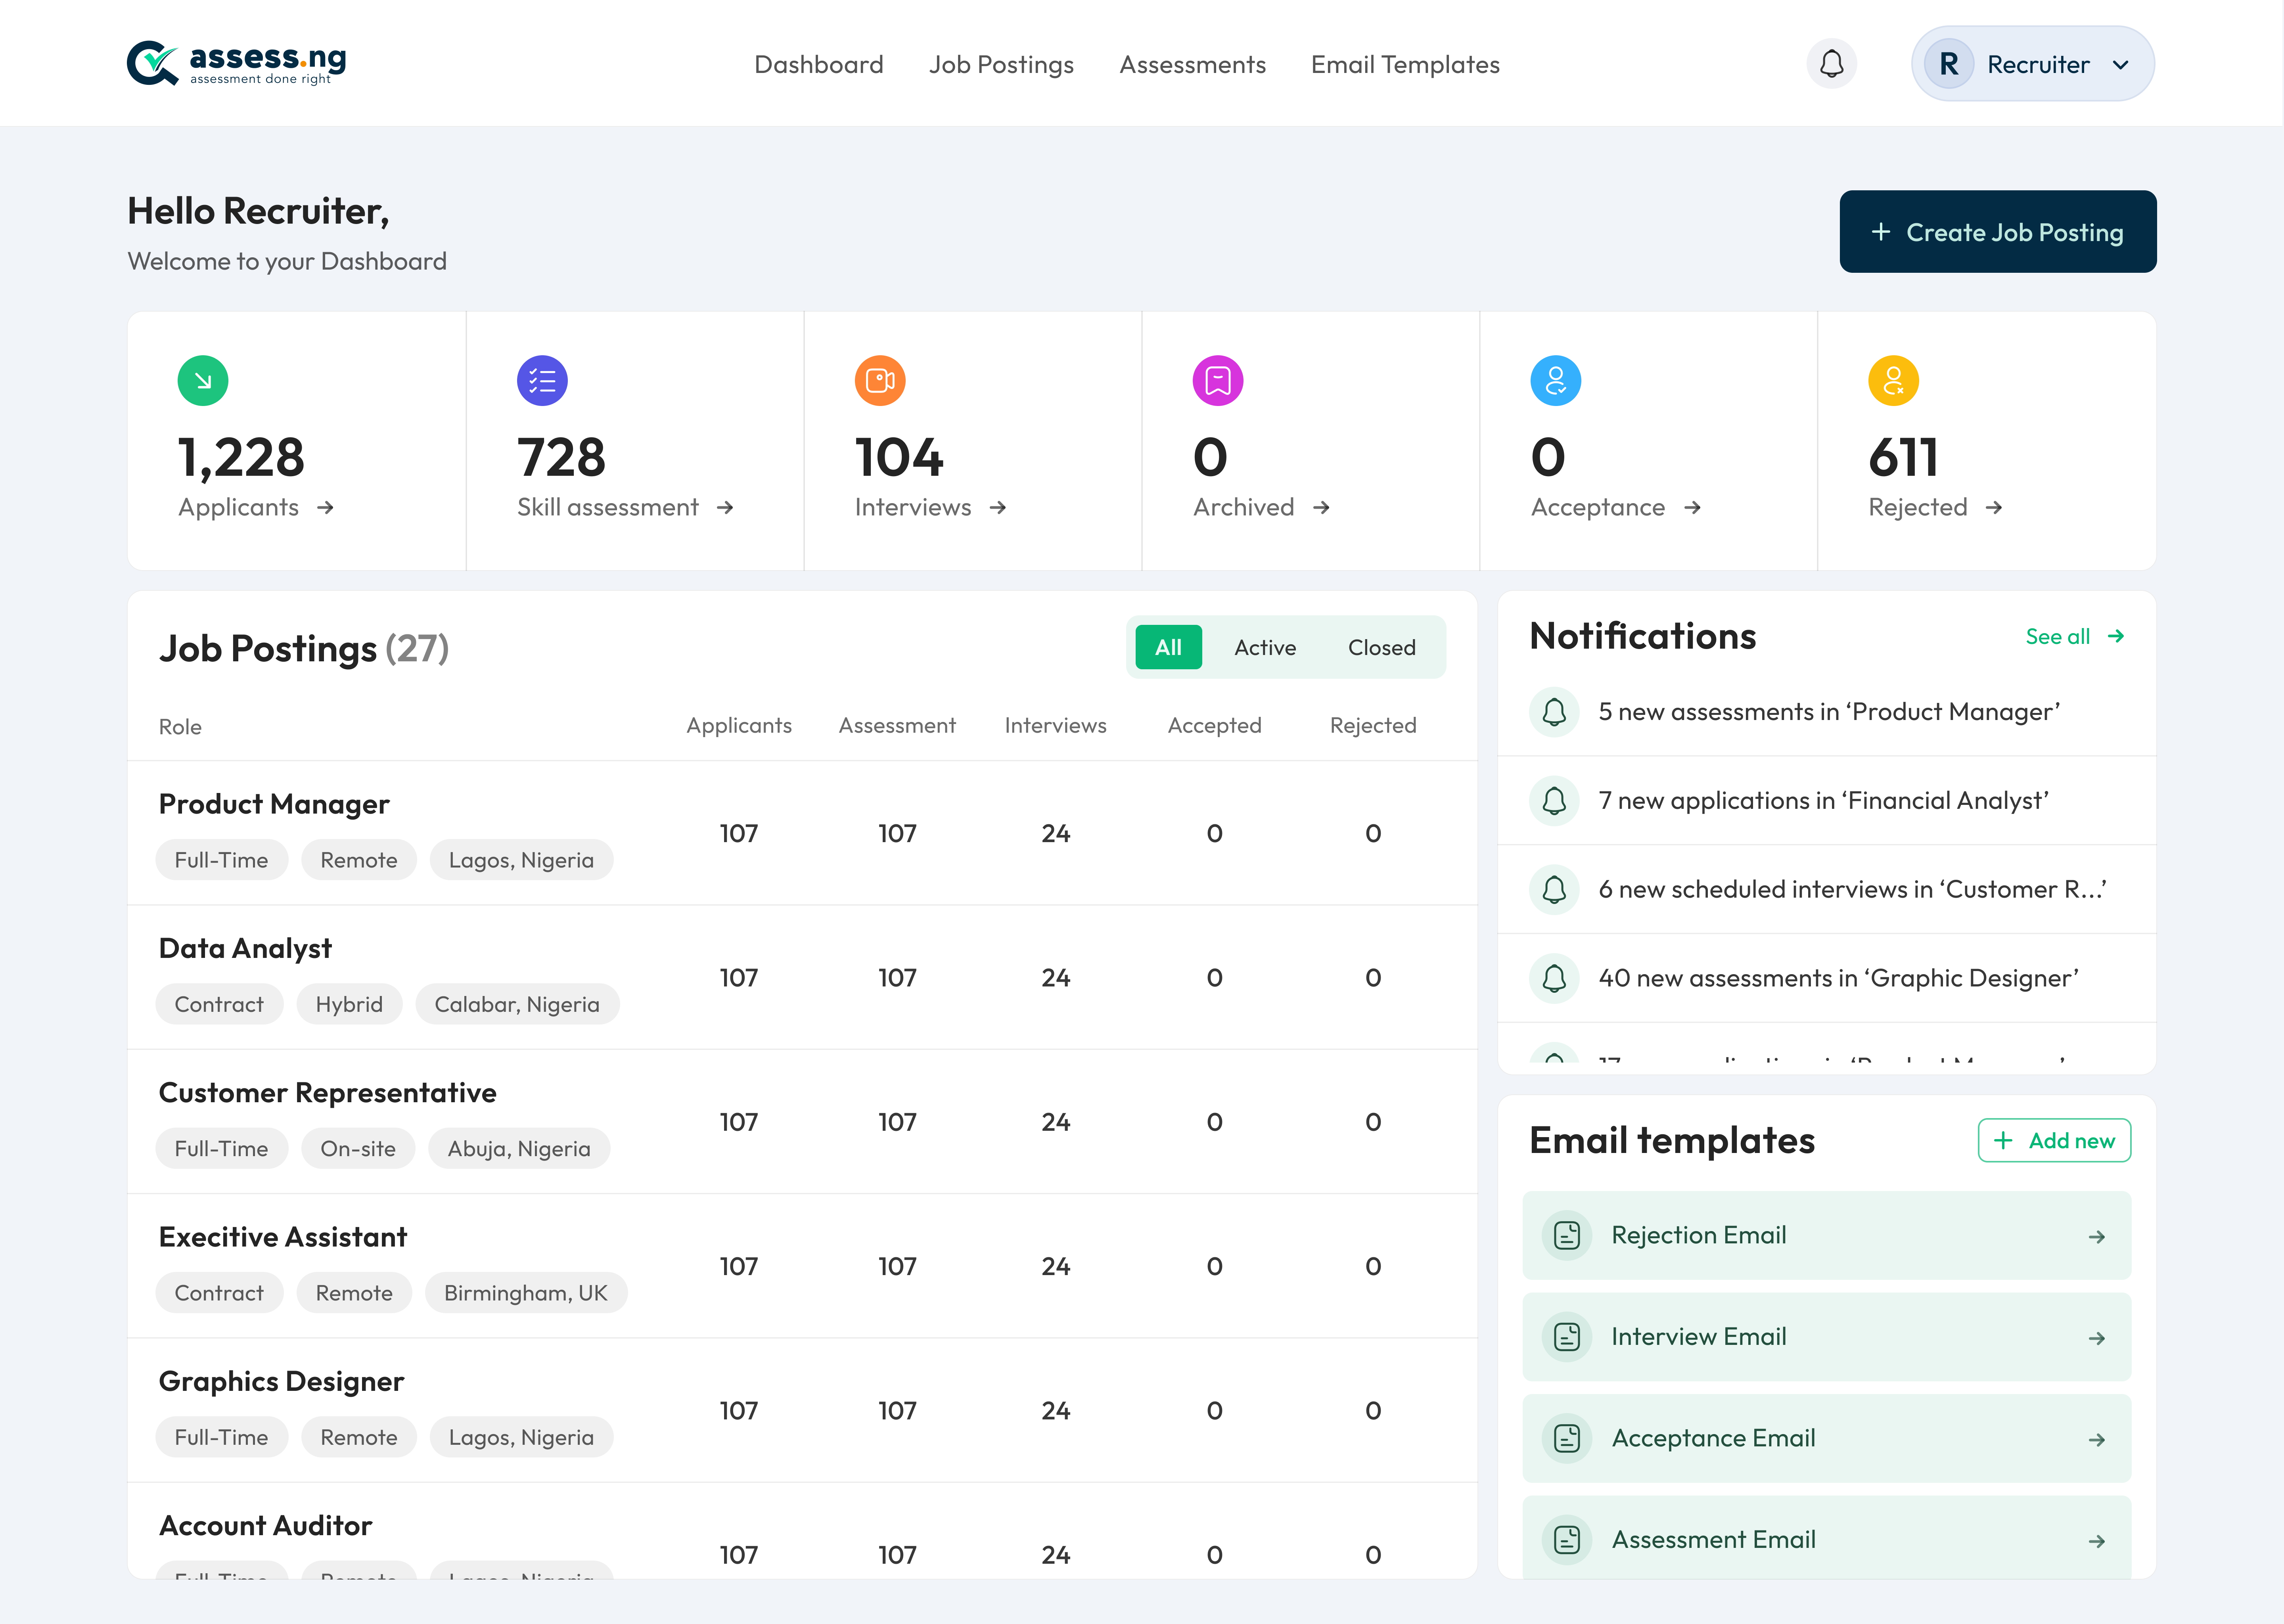This screenshot has width=2284, height=1624.
Task: Open the Execitive Assistant job posting
Action: tap(283, 1237)
